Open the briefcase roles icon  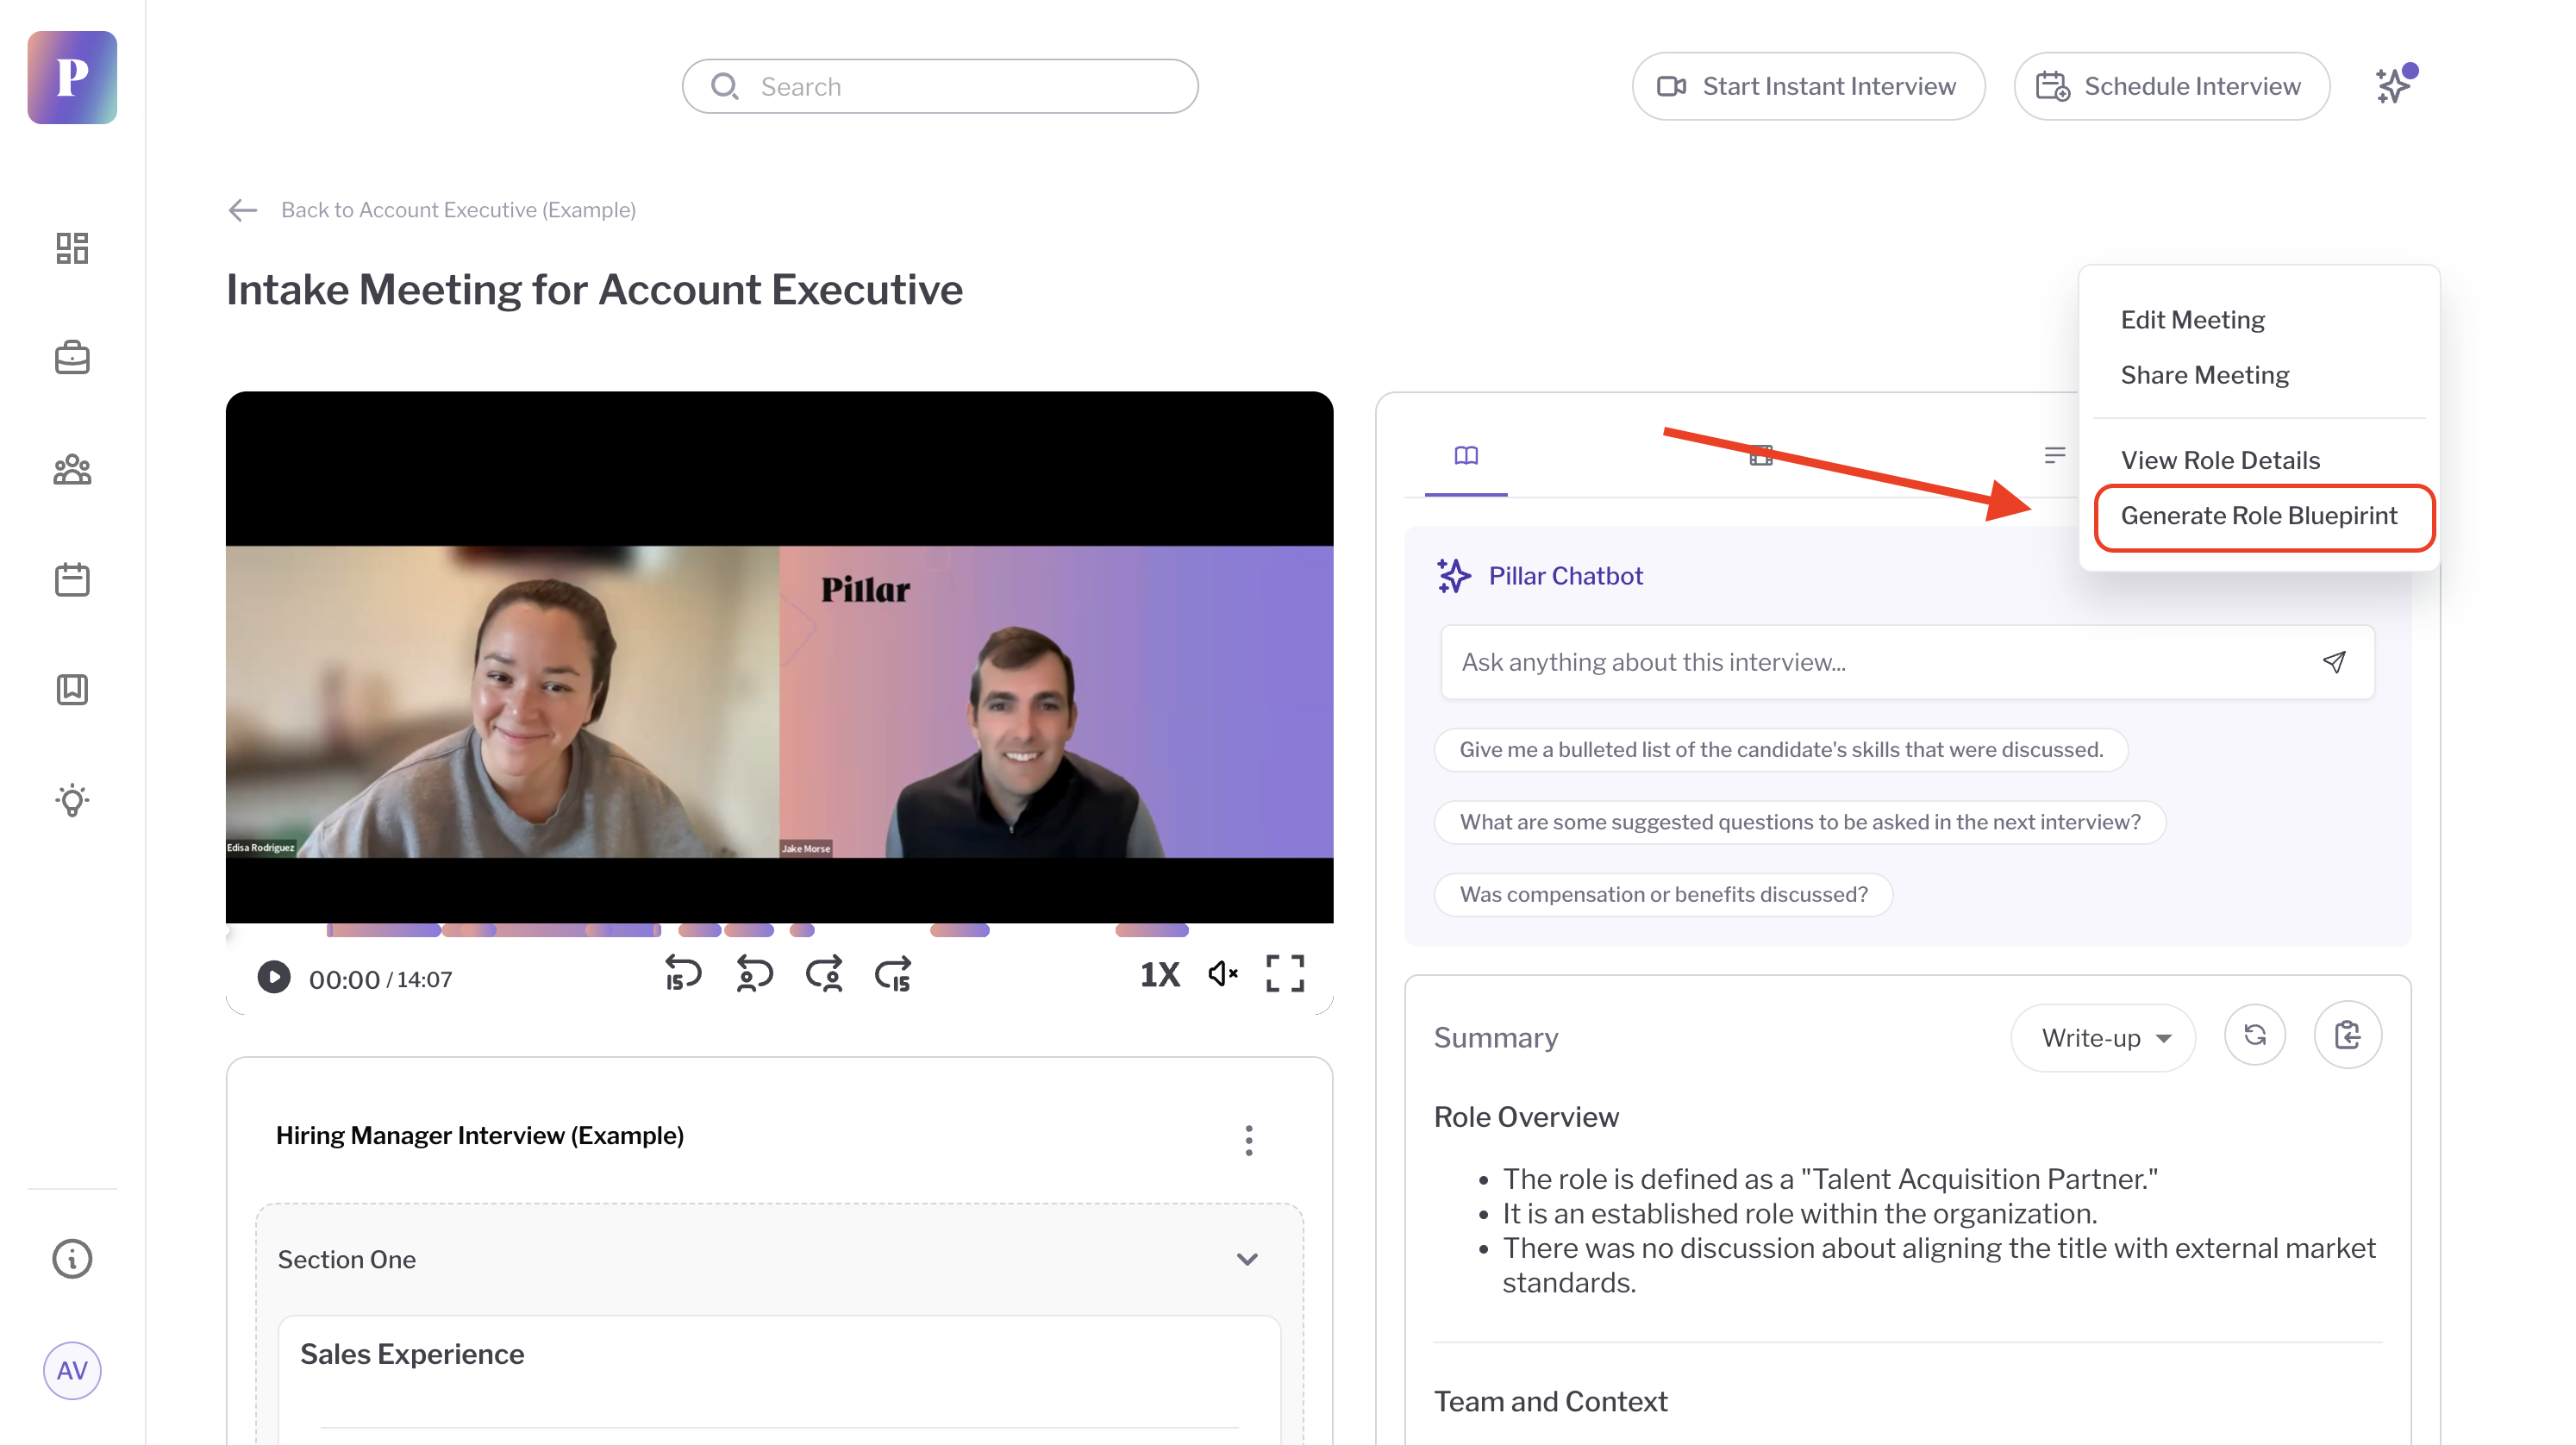(72, 358)
